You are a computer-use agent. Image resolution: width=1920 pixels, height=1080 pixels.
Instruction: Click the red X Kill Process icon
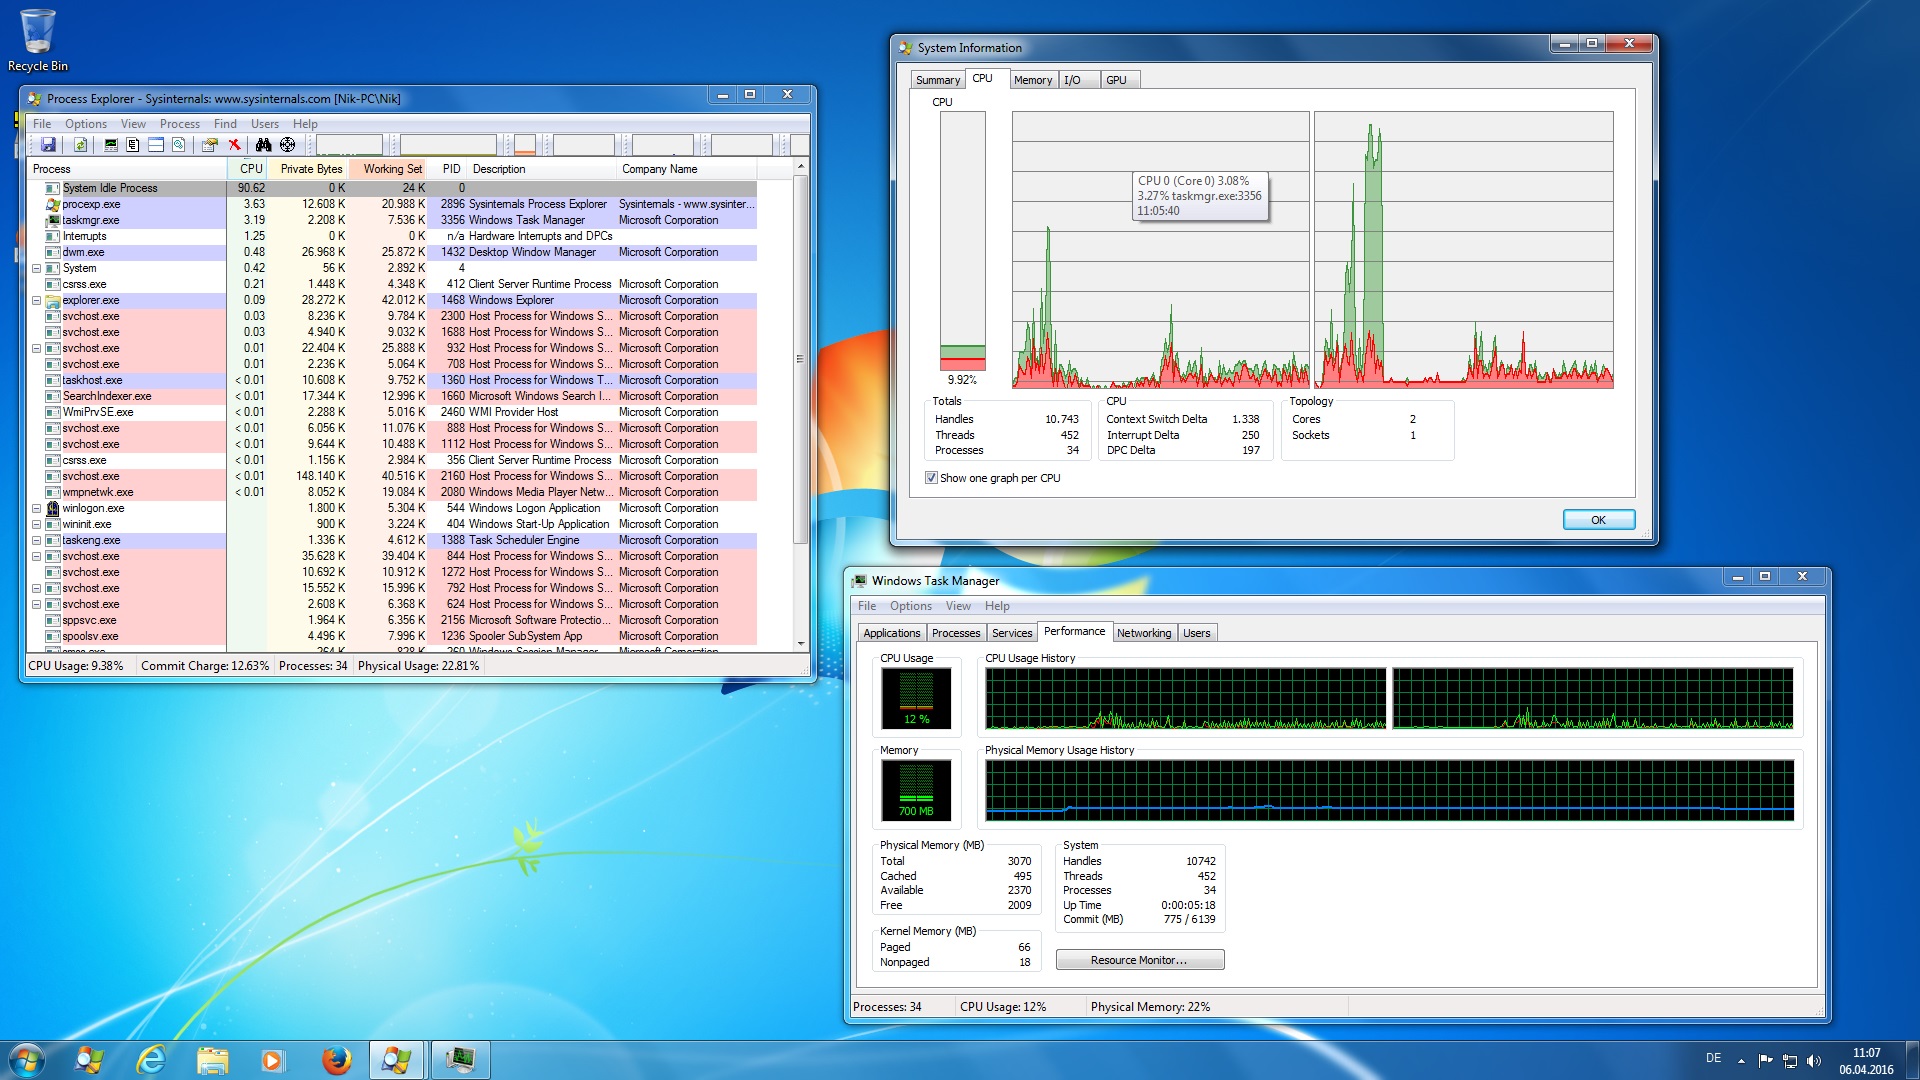234,145
